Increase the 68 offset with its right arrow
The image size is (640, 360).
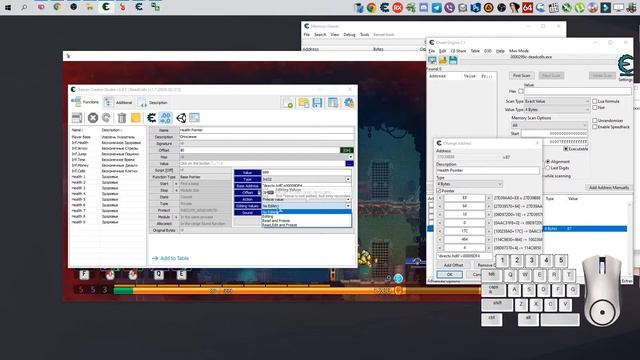489,198
